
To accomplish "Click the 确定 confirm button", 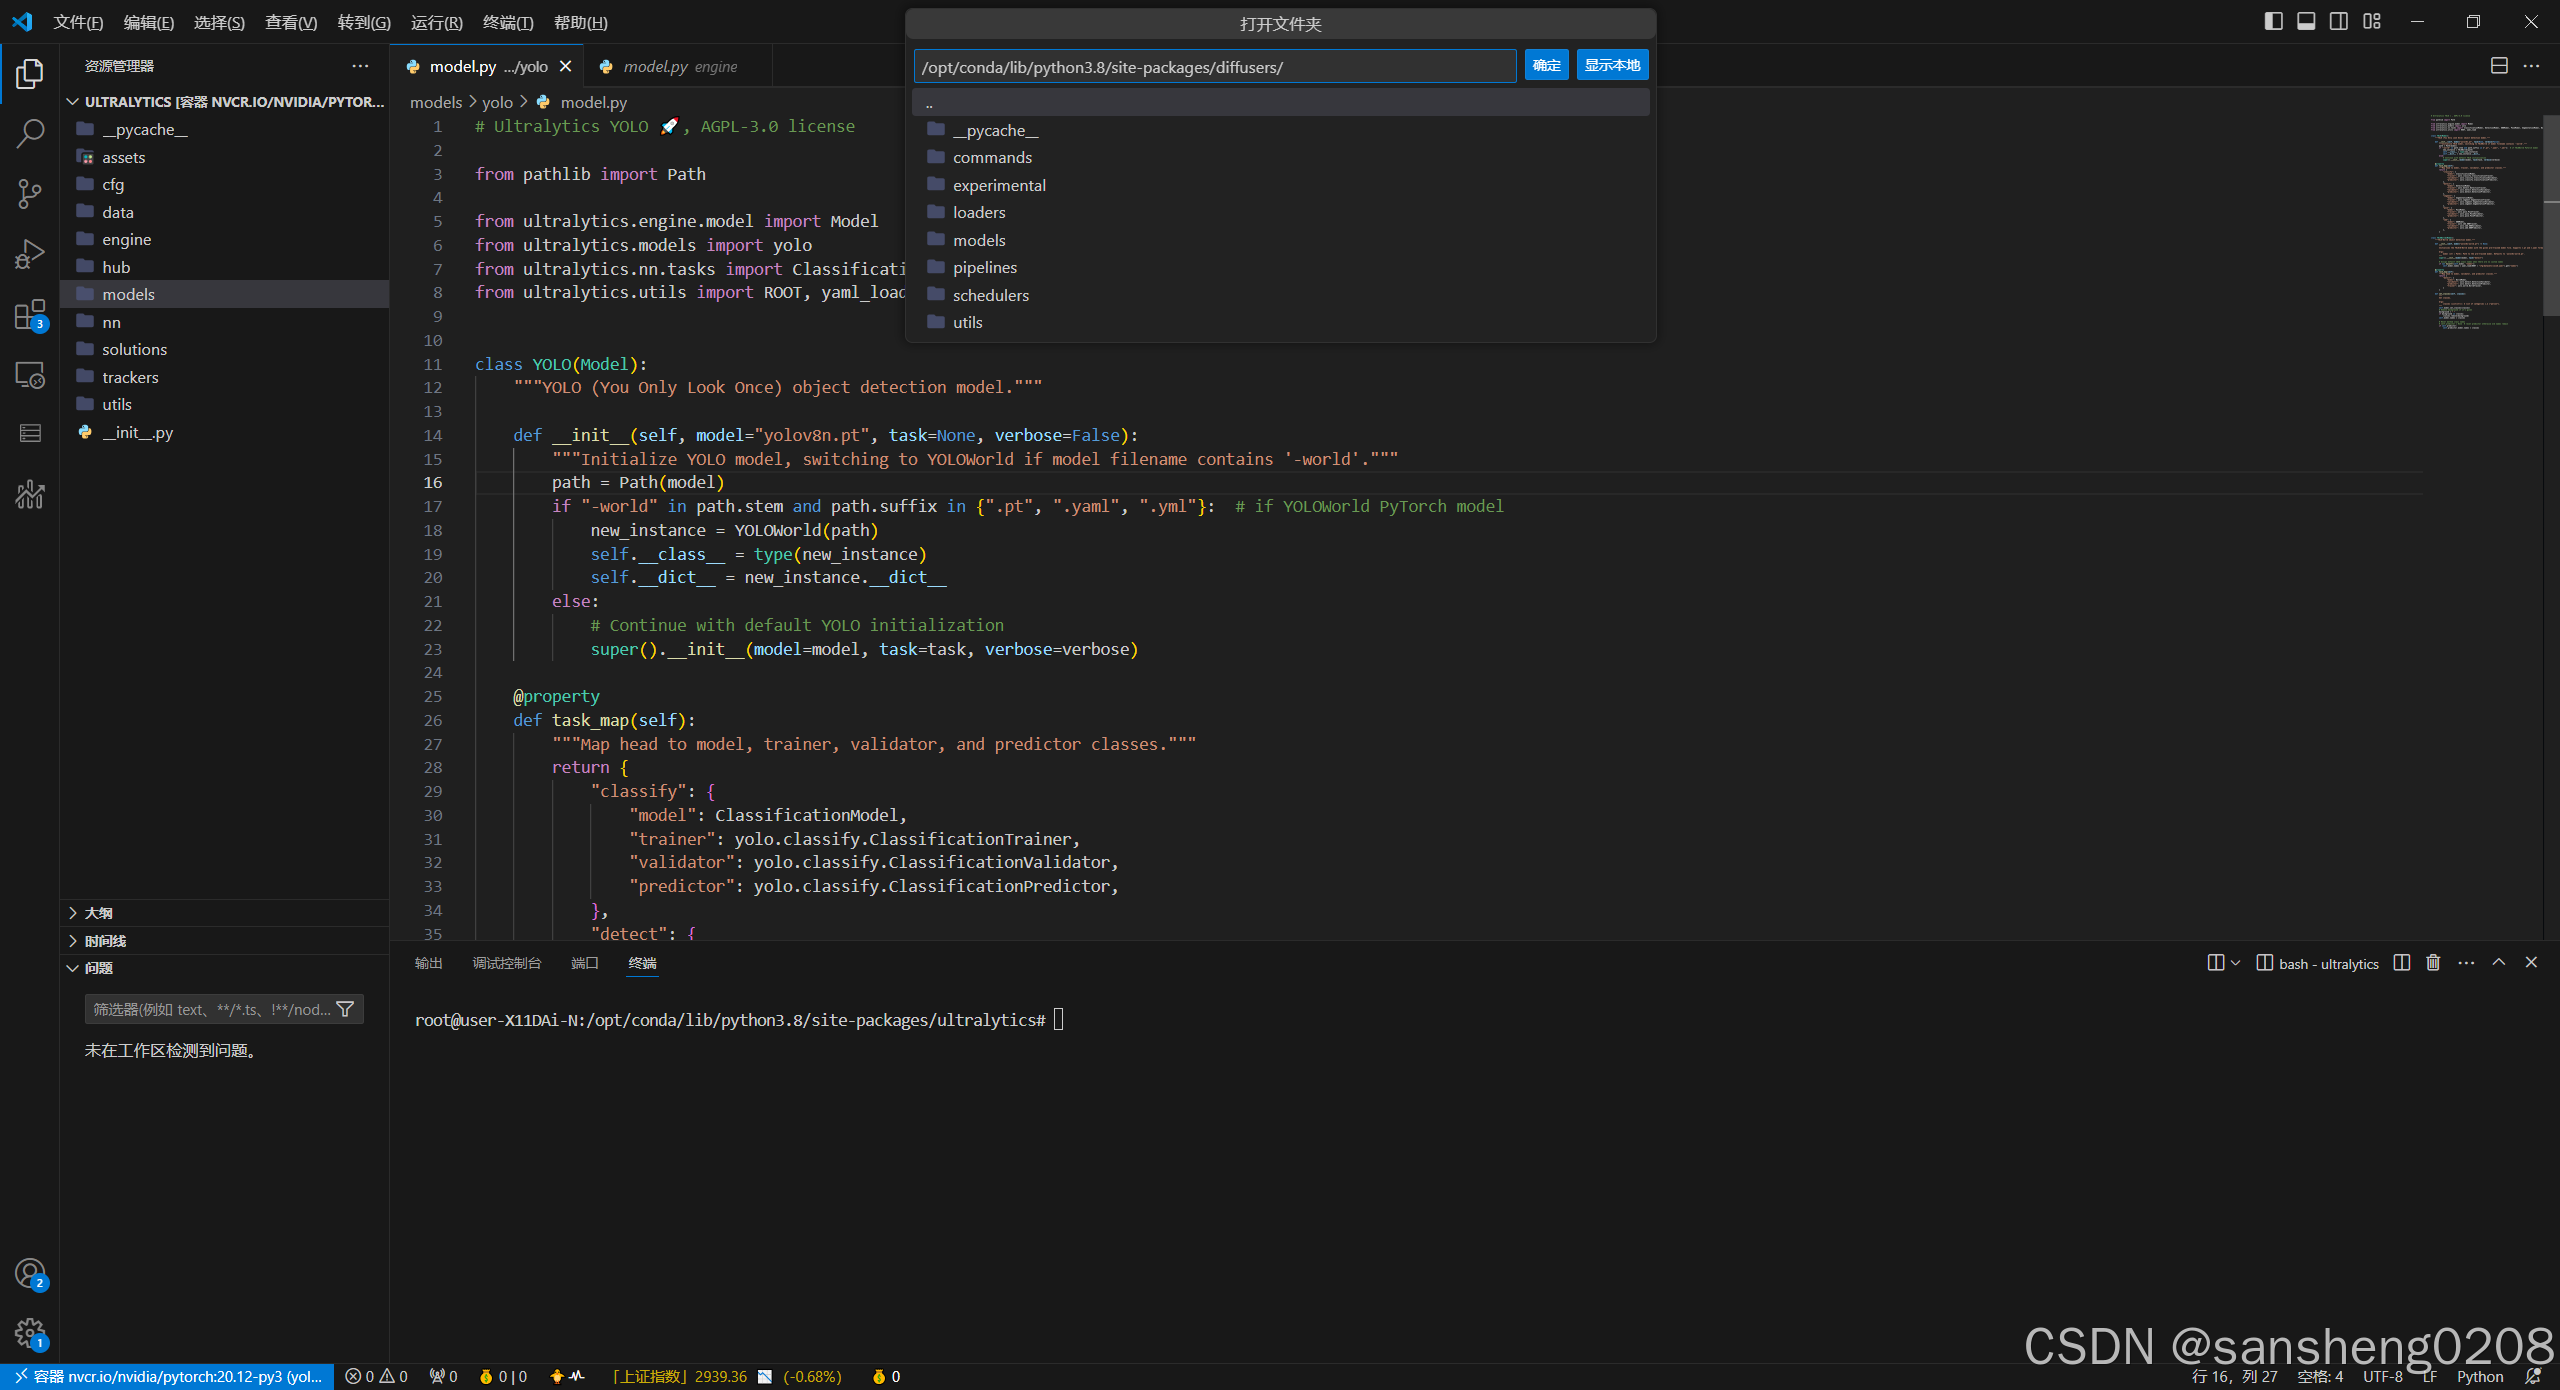I will [x=1546, y=65].
